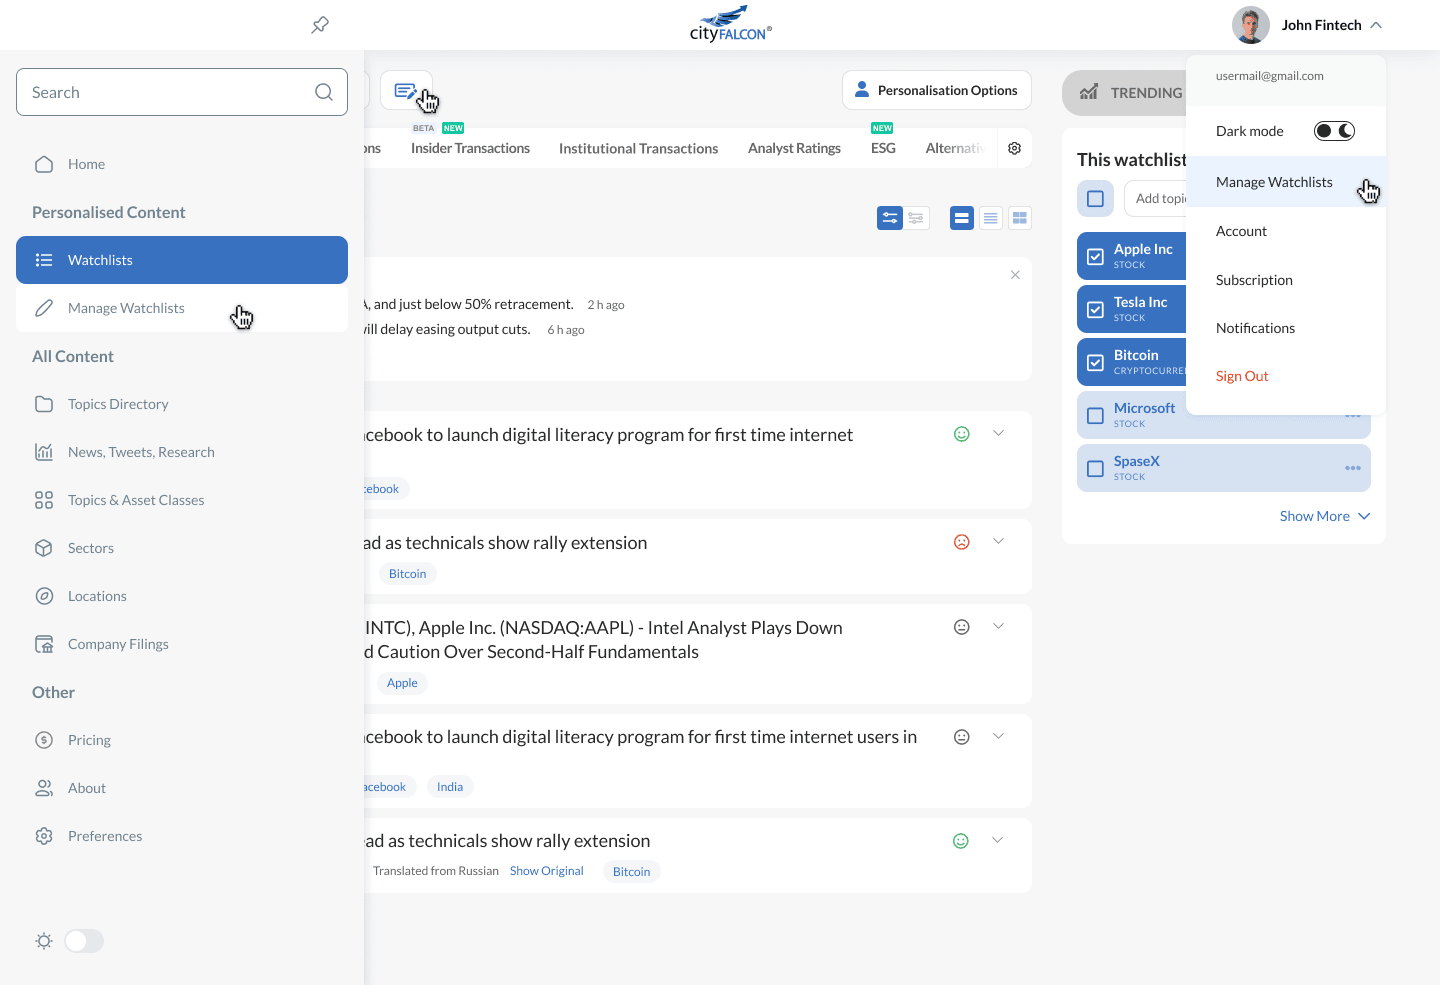Expand the second Facebook literacy story chevron
The height and width of the screenshot is (985, 1440).
pyautogui.click(x=998, y=736)
